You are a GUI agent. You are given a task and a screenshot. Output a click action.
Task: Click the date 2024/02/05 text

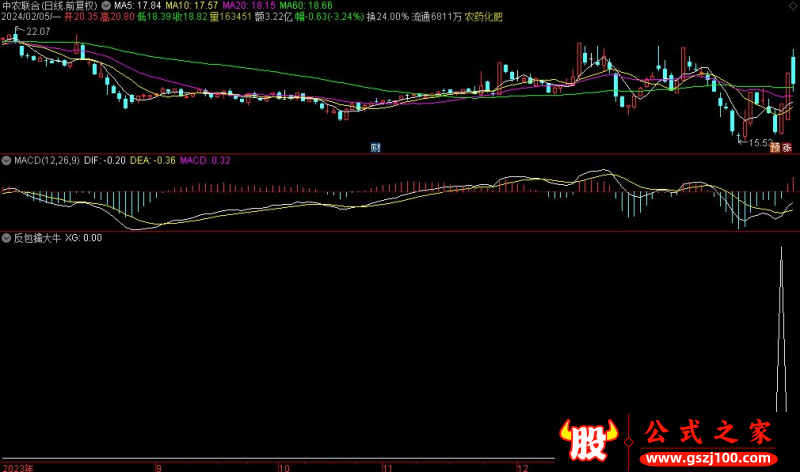pyautogui.click(x=26, y=17)
